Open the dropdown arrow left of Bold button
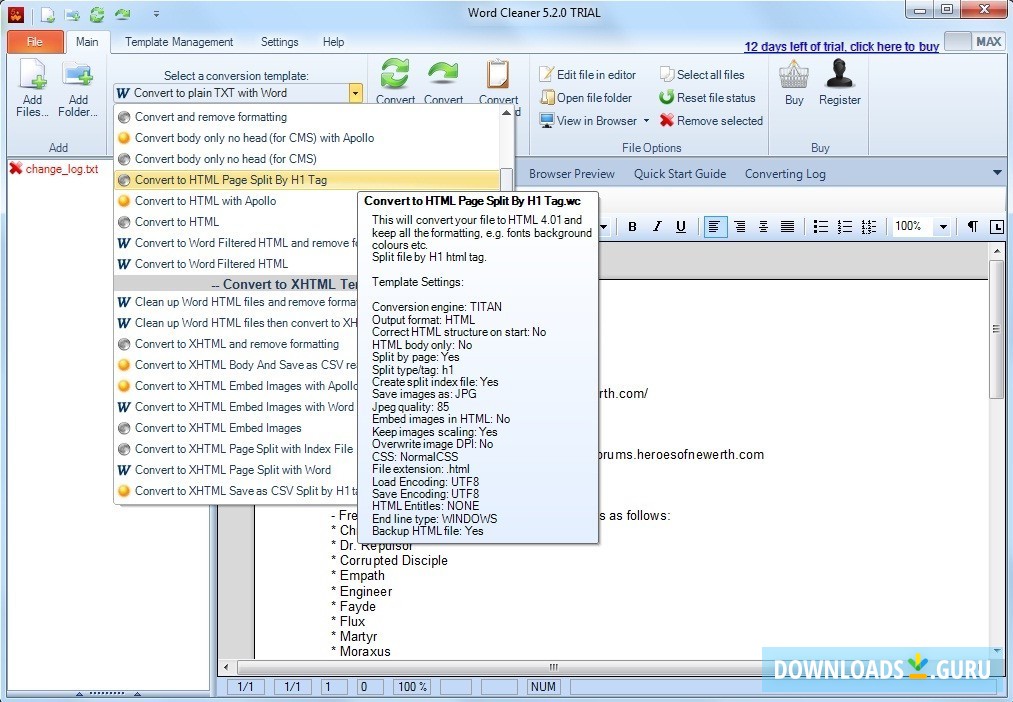This screenshot has height=702, width=1013. pyautogui.click(x=603, y=227)
